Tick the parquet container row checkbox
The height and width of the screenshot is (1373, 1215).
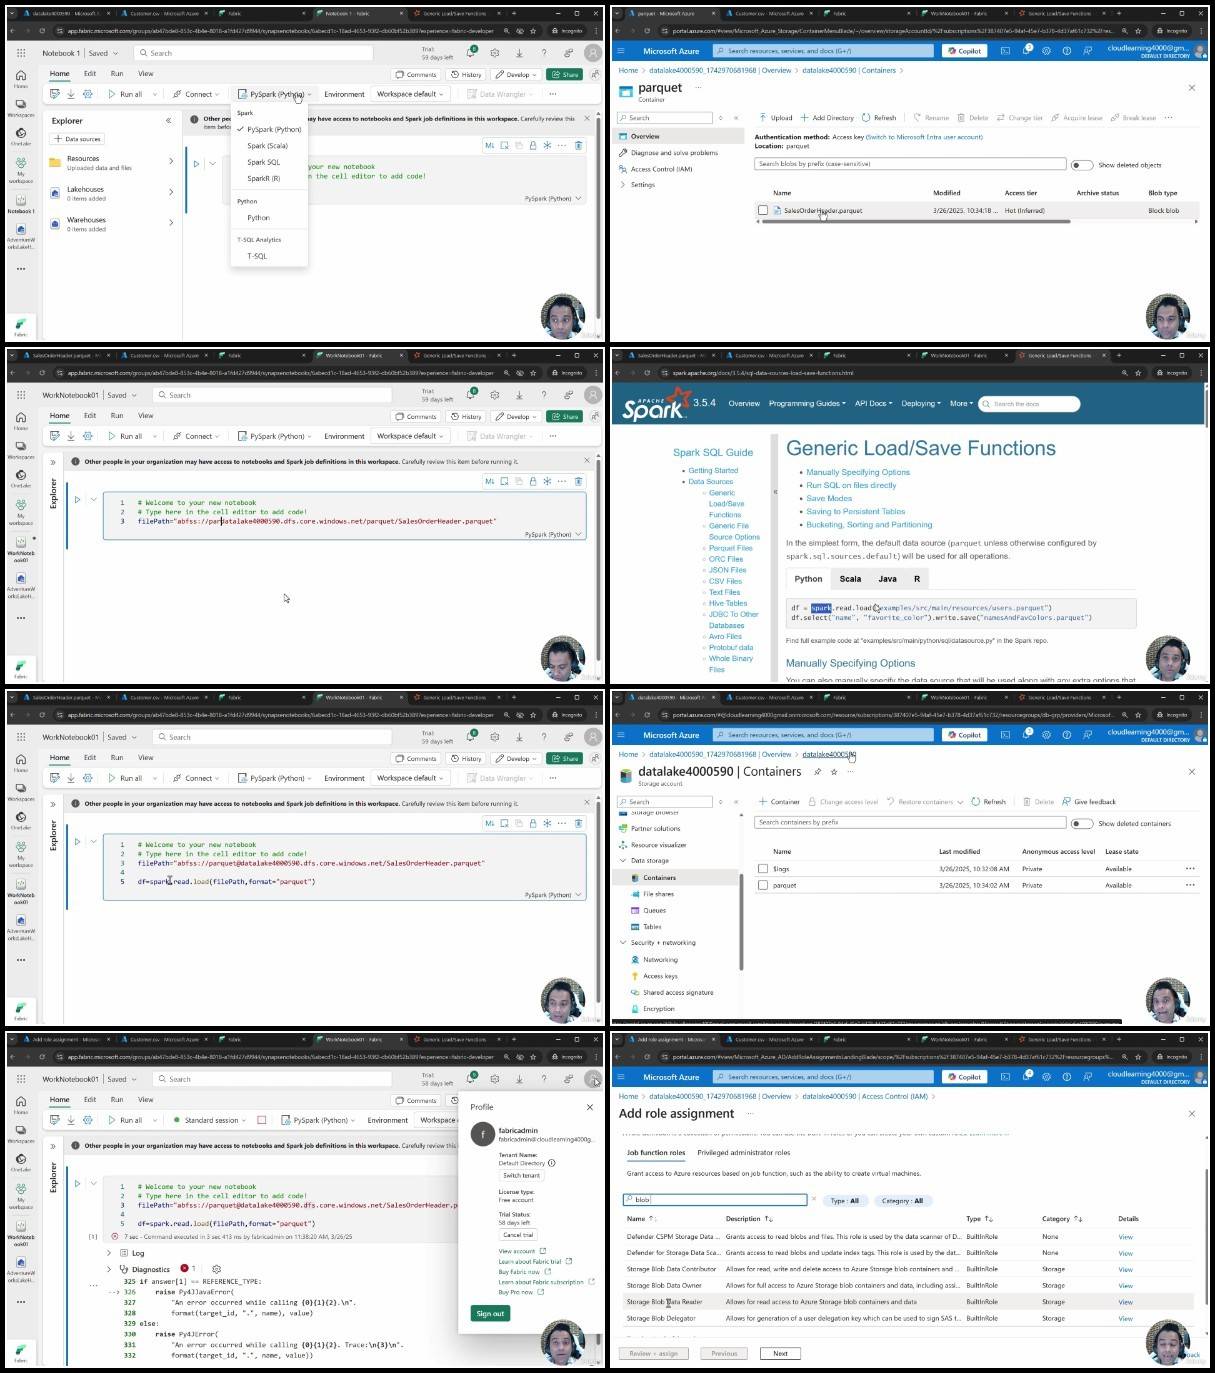[763, 885]
